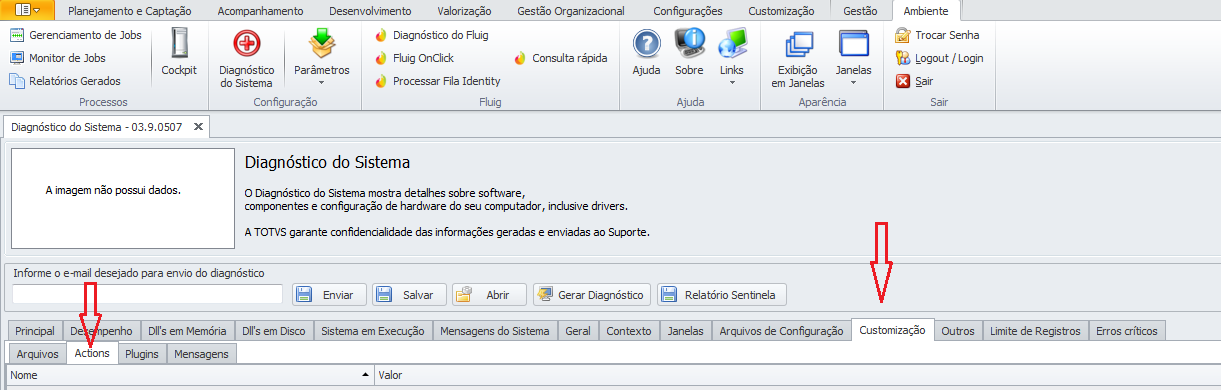Open Fluig OnClick
The width and height of the screenshot is (1221, 390).
[x=414, y=58]
